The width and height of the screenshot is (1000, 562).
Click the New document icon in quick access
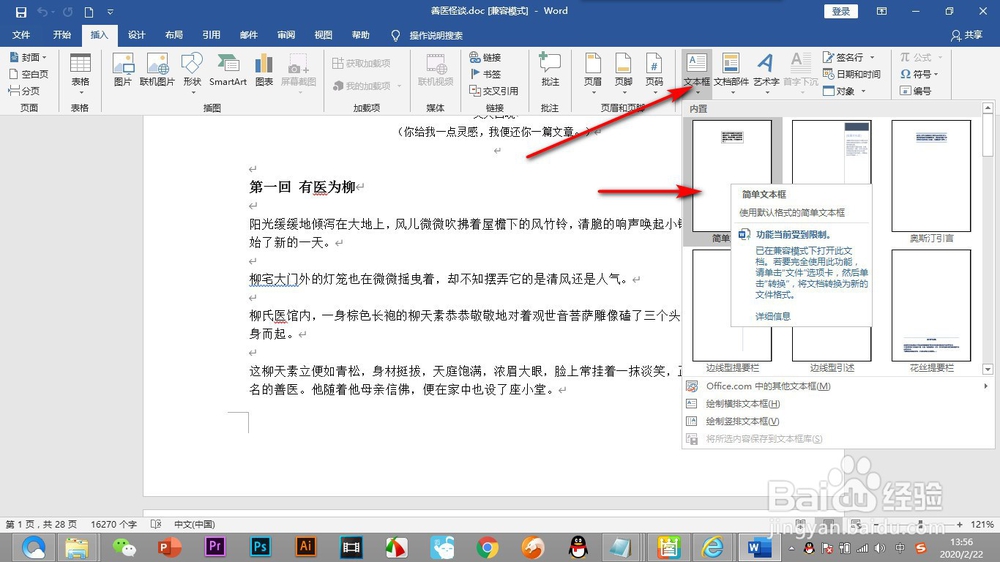pos(89,12)
